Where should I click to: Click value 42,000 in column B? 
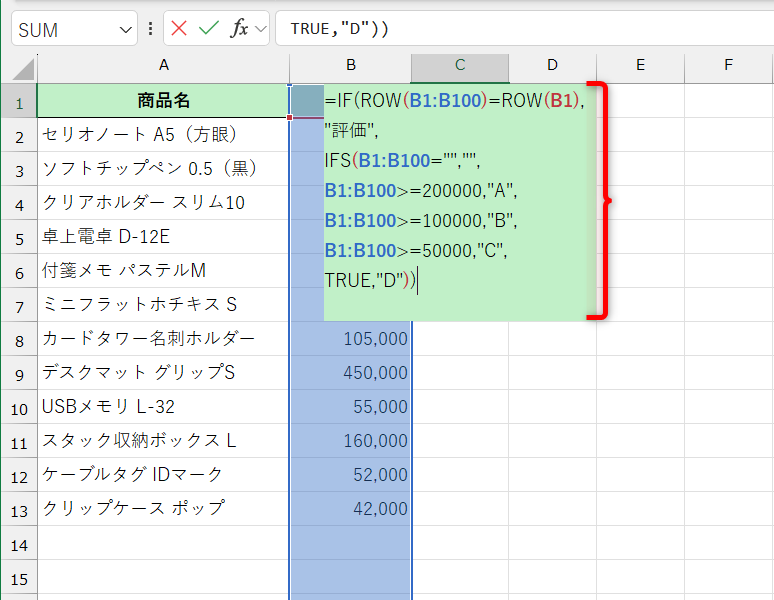point(350,509)
